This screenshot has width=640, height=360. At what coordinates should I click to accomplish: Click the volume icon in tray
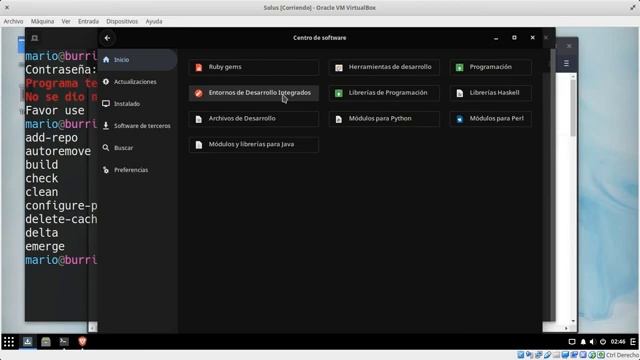(593, 342)
